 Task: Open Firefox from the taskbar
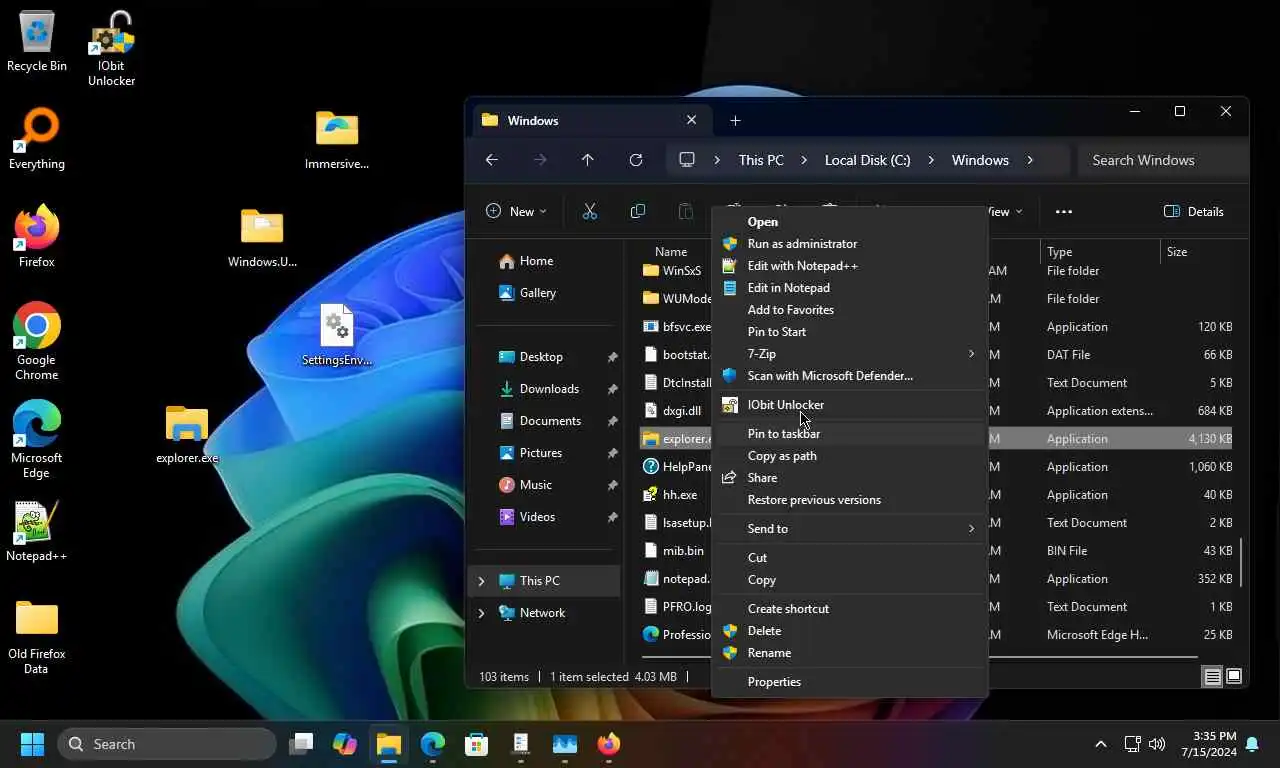pyautogui.click(x=609, y=744)
